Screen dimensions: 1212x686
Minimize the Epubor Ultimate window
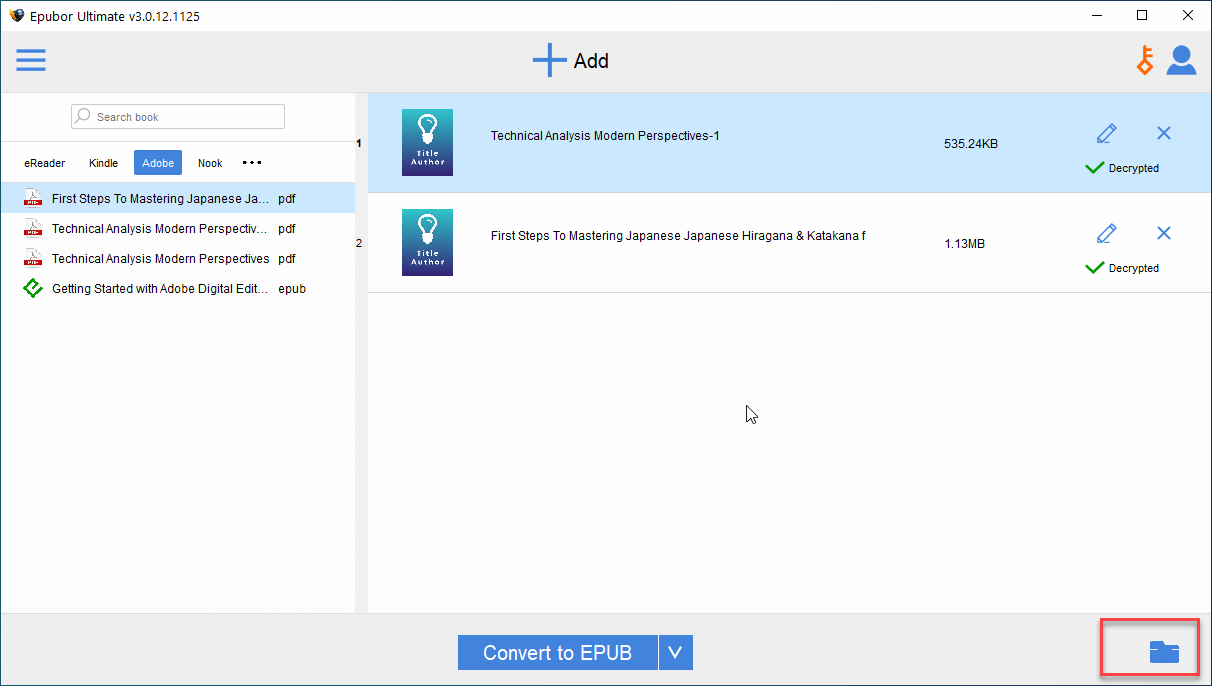[1097, 15]
